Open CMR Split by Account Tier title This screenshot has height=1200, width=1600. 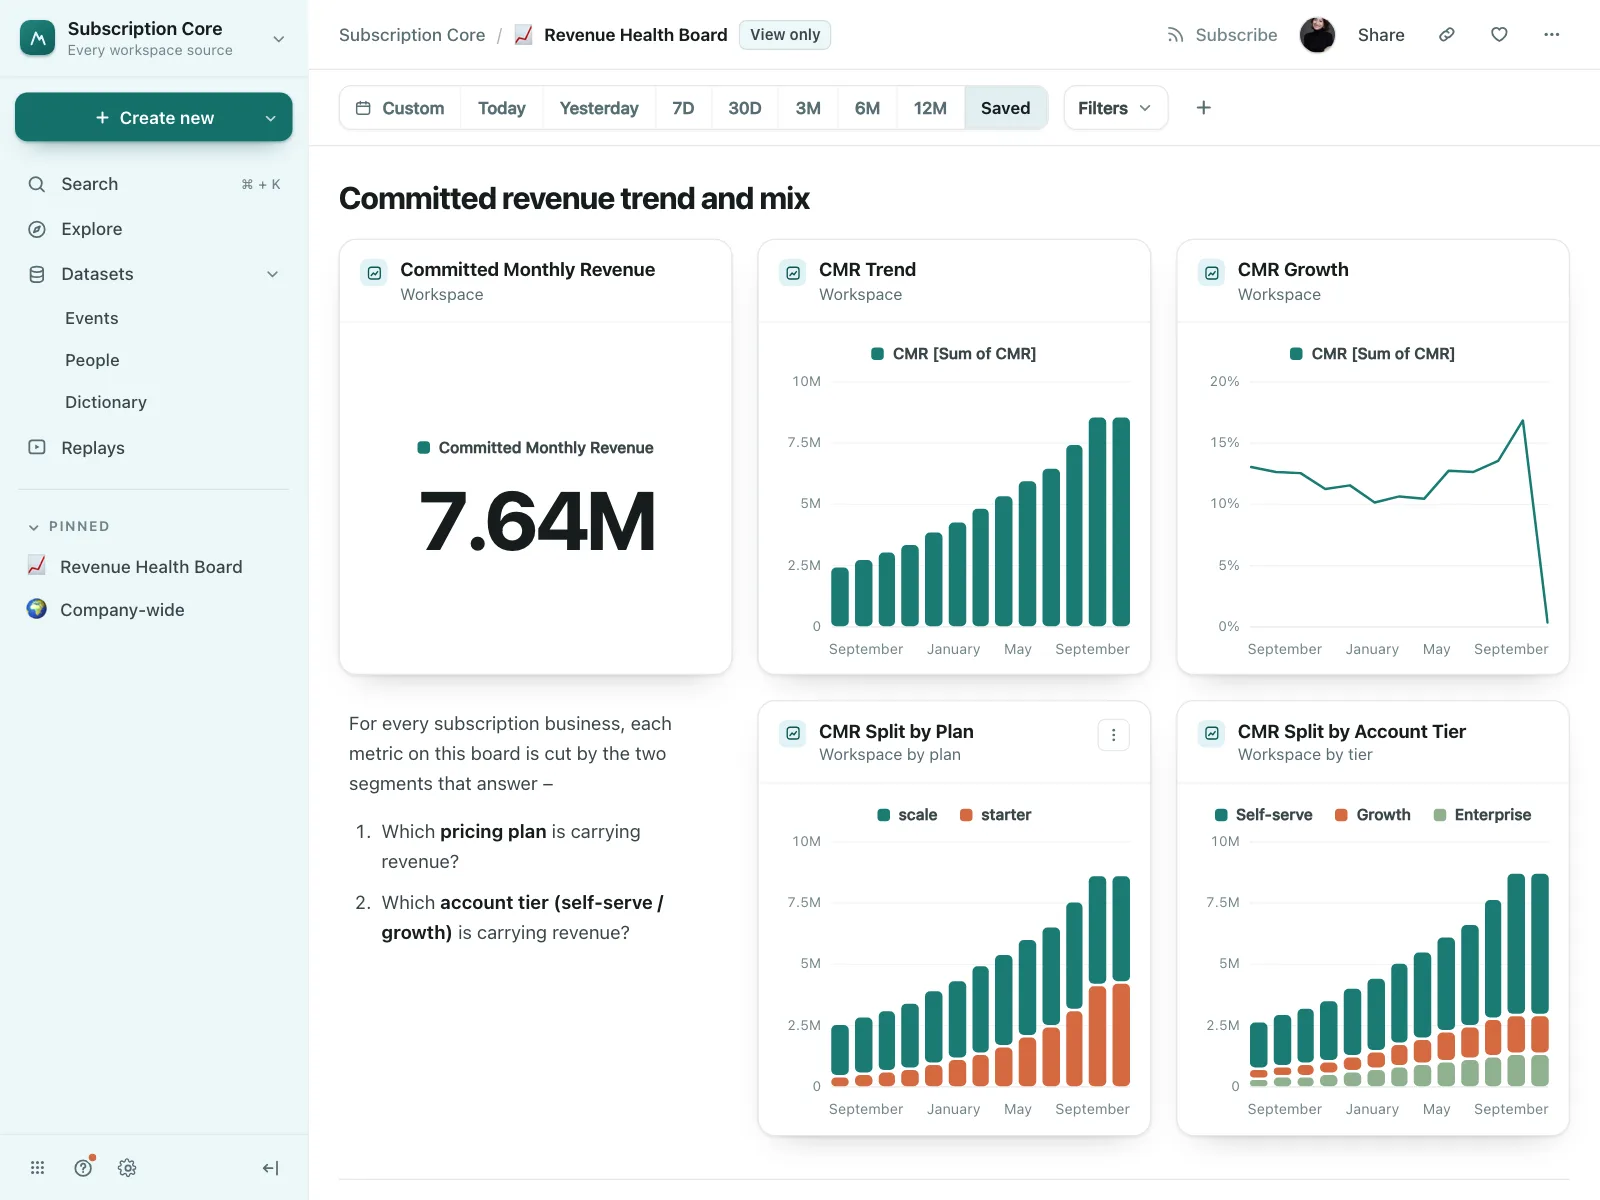(1352, 732)
